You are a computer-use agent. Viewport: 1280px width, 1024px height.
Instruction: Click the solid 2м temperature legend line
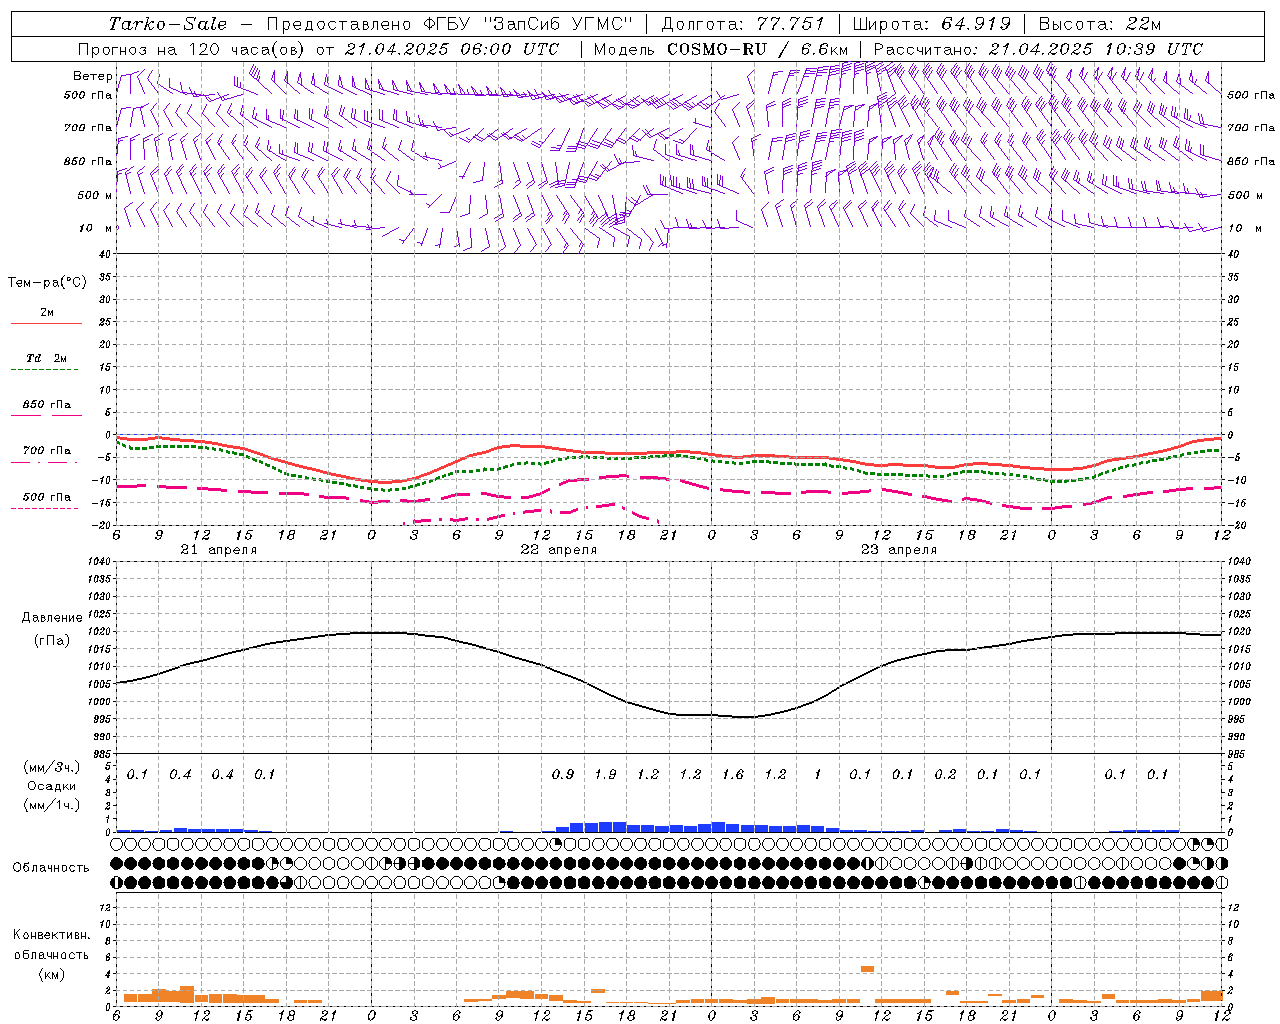click(x=46, y=323)
